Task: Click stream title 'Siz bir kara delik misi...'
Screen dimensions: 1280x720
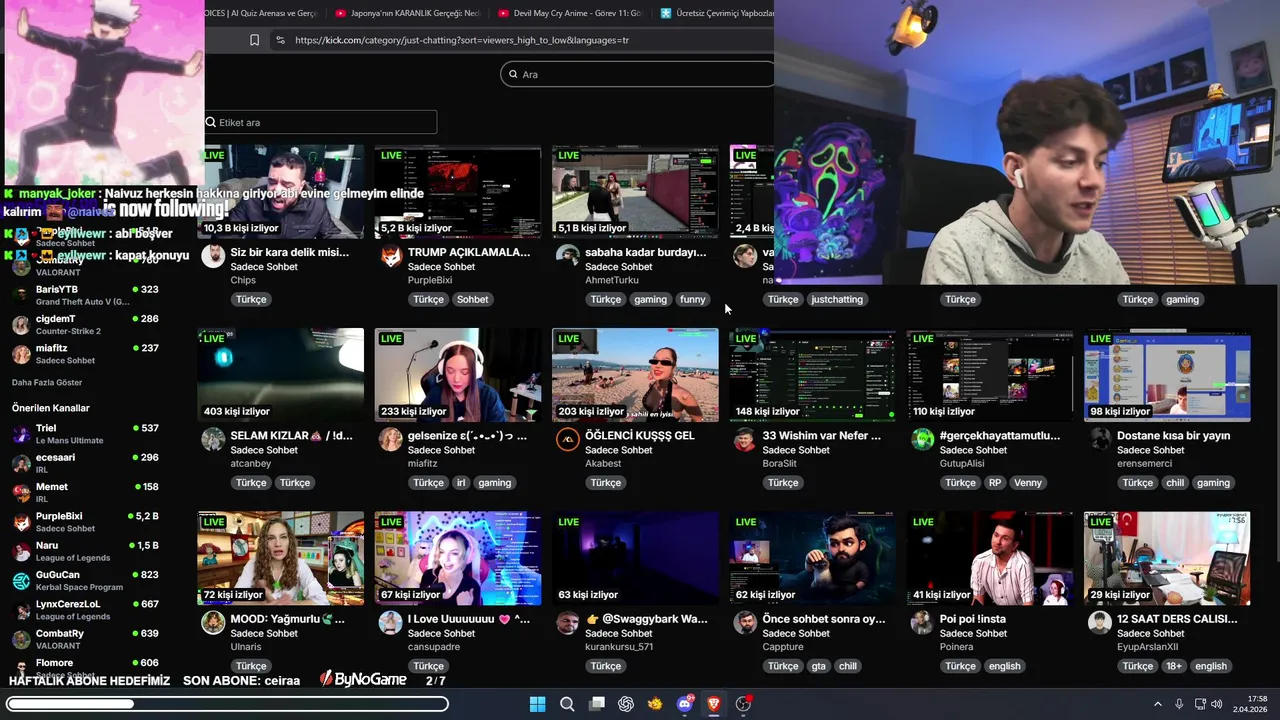Action: click(290, 252)
